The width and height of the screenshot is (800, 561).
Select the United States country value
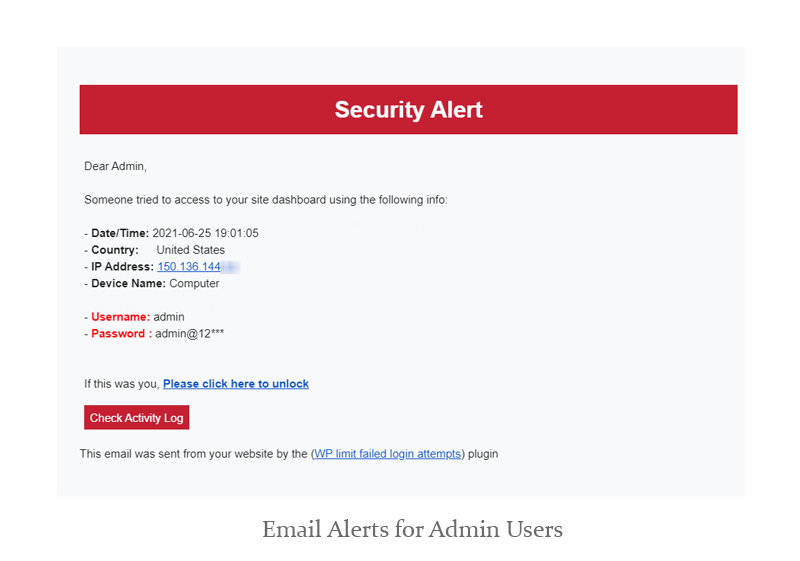pyautogui.click(x=191, y=250)
